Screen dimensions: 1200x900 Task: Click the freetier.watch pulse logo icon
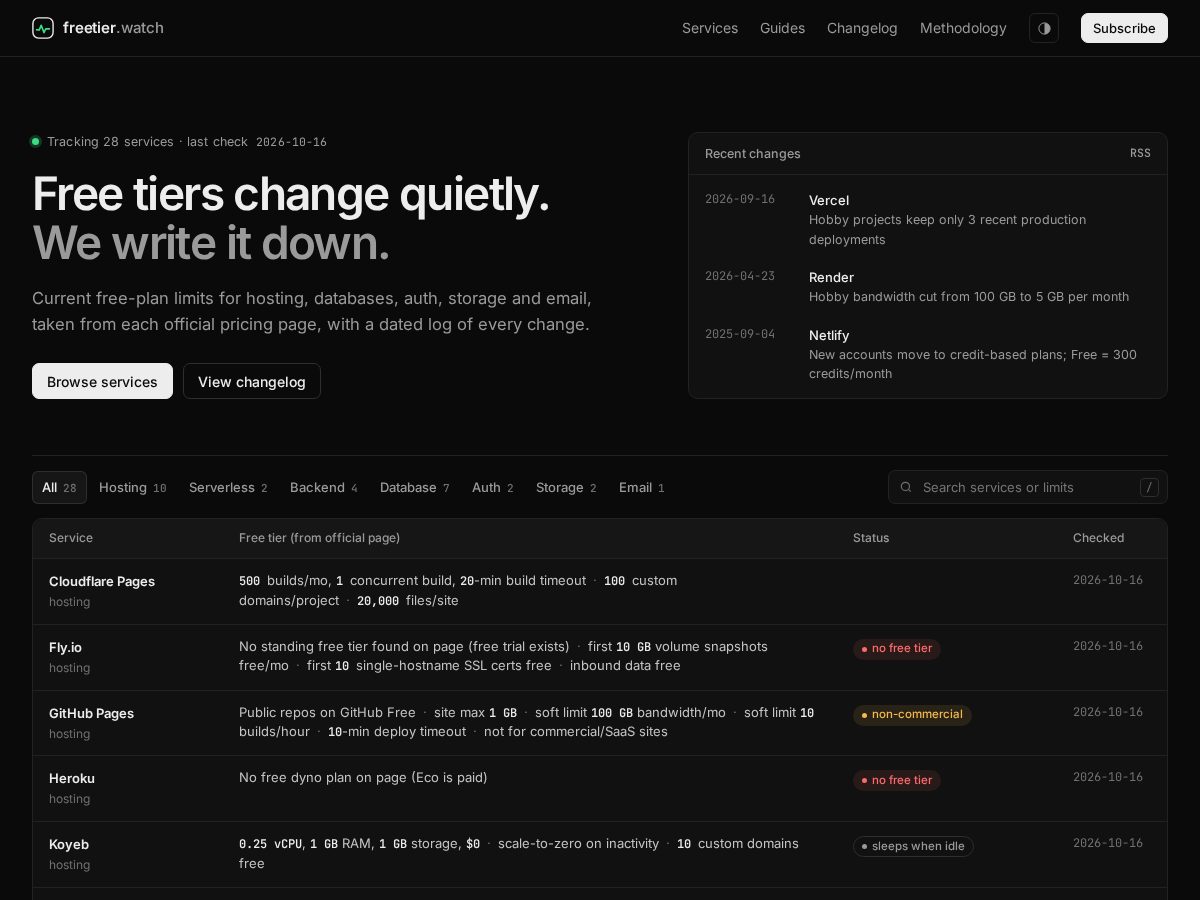click(x=43, y=28)
